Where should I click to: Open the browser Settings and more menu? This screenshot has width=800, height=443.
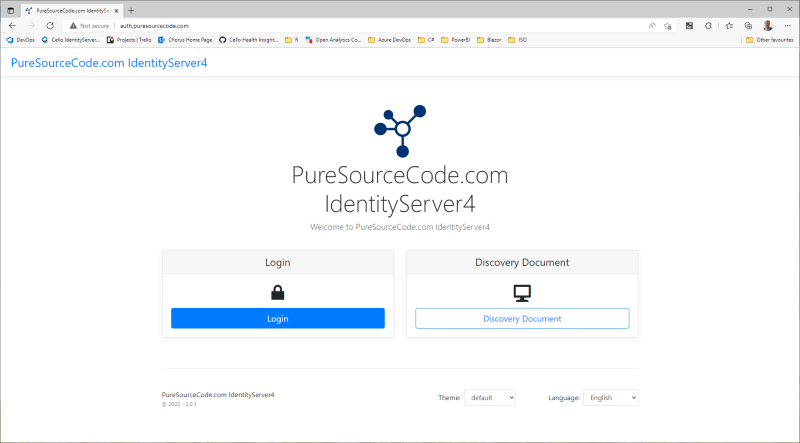(x=787, y=26)
